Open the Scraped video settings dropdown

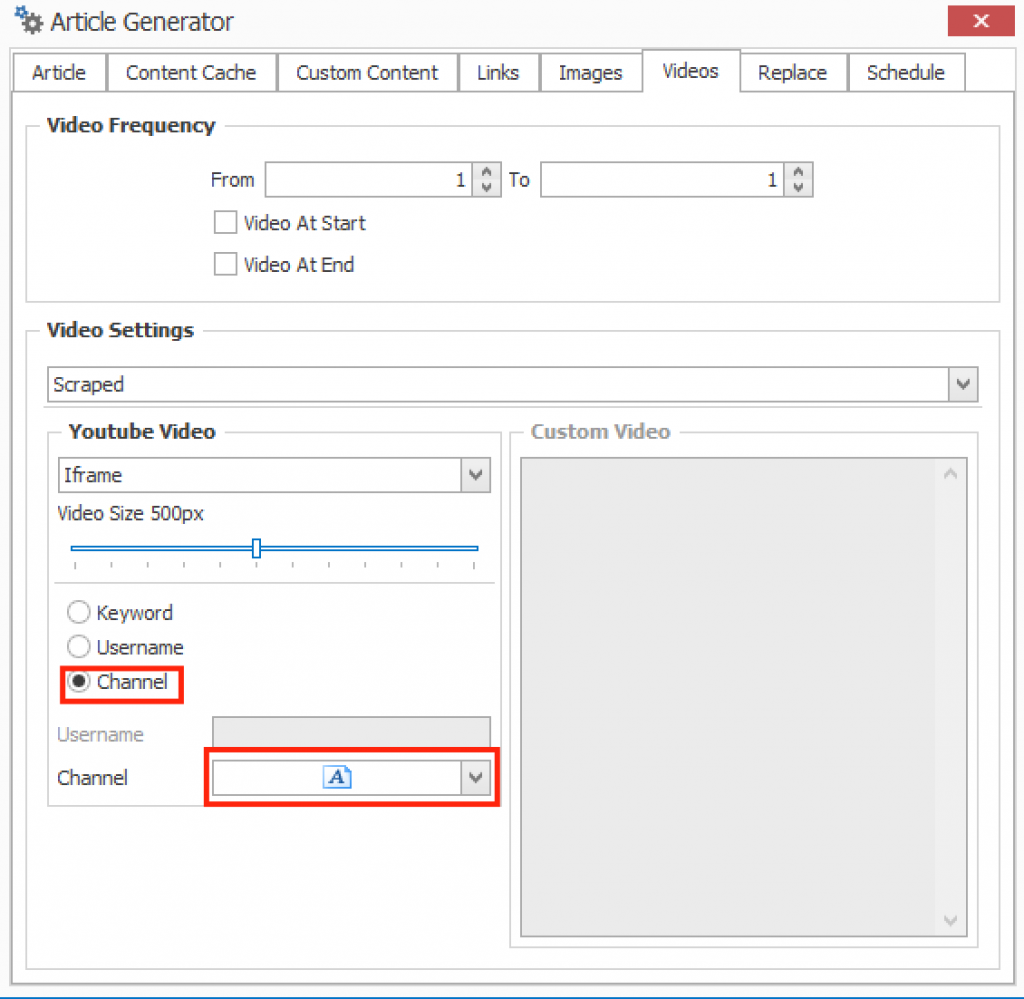(962, 384)
